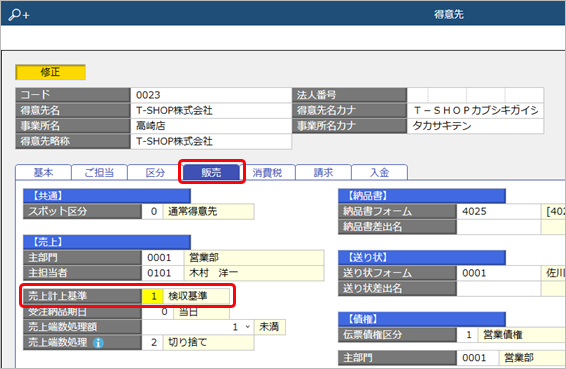Click the 当日 text by 受注納品期日
The height and width of the screenshot is (369, 566).
(189, 312)
